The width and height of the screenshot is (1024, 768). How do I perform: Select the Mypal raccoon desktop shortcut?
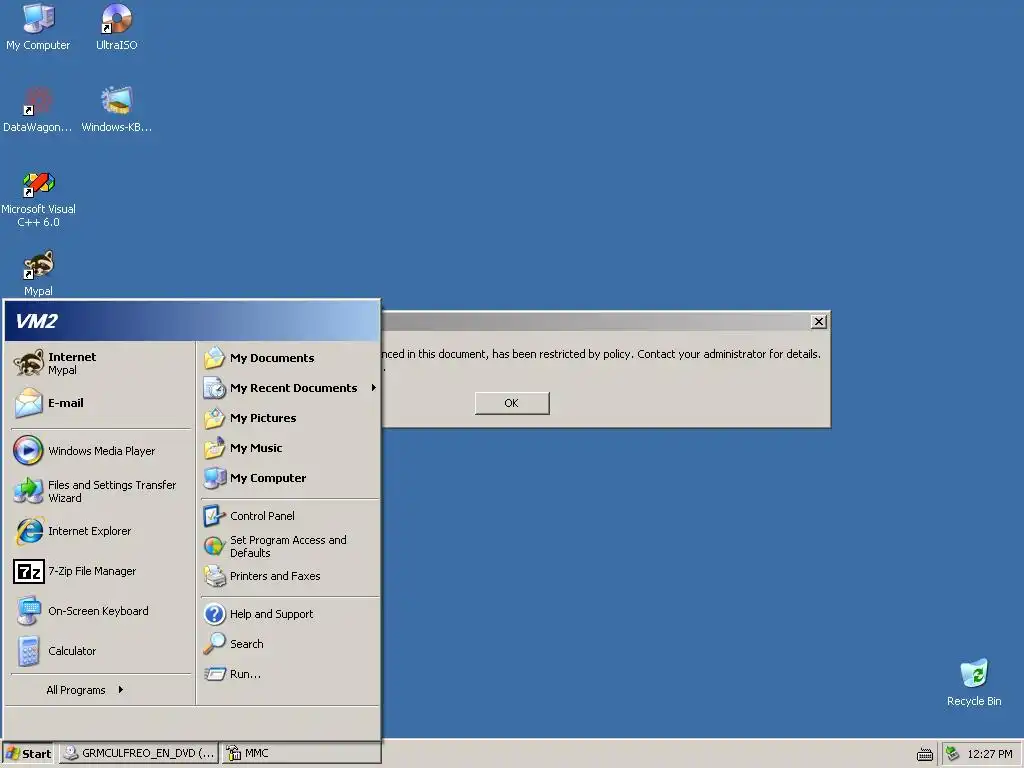pos(38,273)
